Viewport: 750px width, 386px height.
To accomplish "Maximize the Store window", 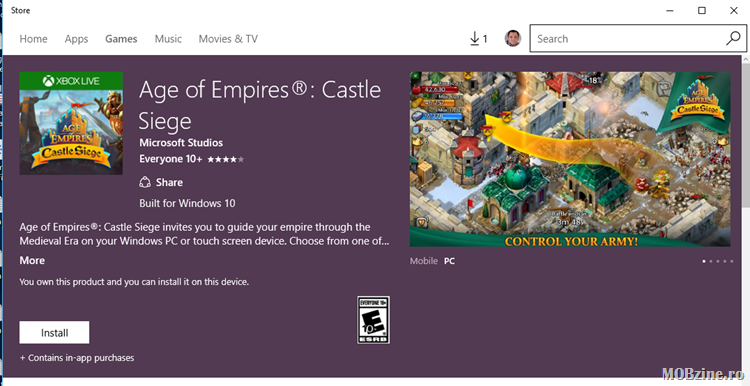I will [x=702, y=11].
